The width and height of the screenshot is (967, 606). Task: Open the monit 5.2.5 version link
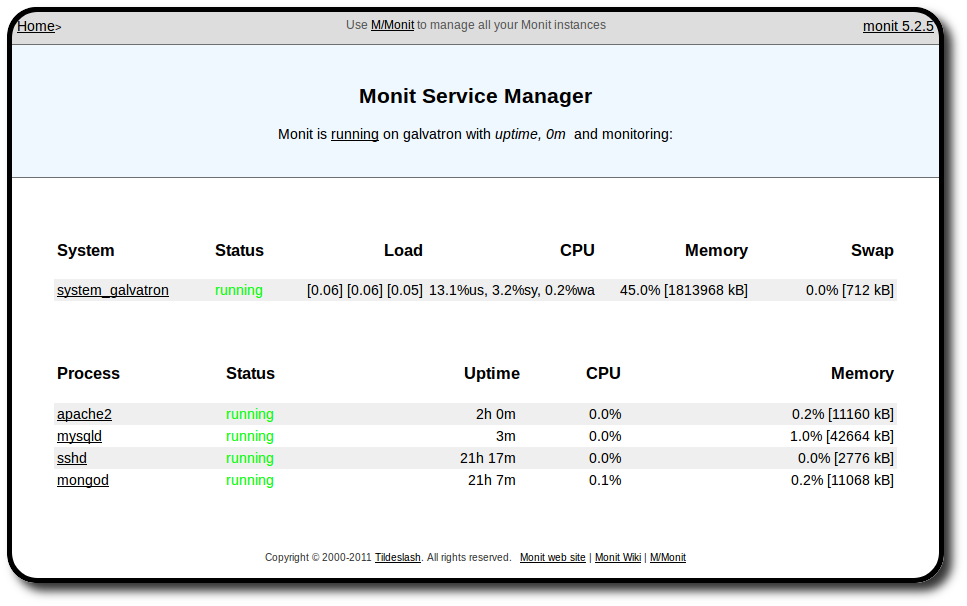pyautogui.click(x=898, y=26)
